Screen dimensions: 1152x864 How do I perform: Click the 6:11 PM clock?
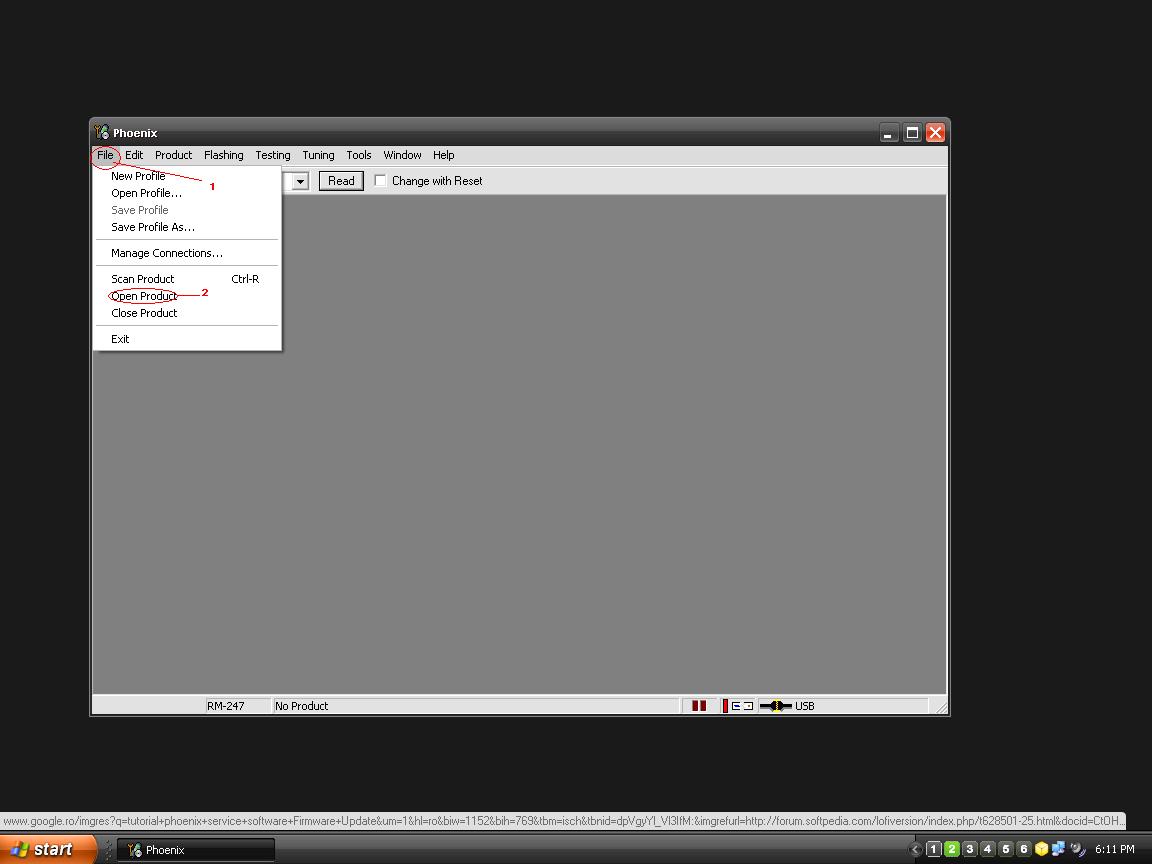coord(1115,849)
